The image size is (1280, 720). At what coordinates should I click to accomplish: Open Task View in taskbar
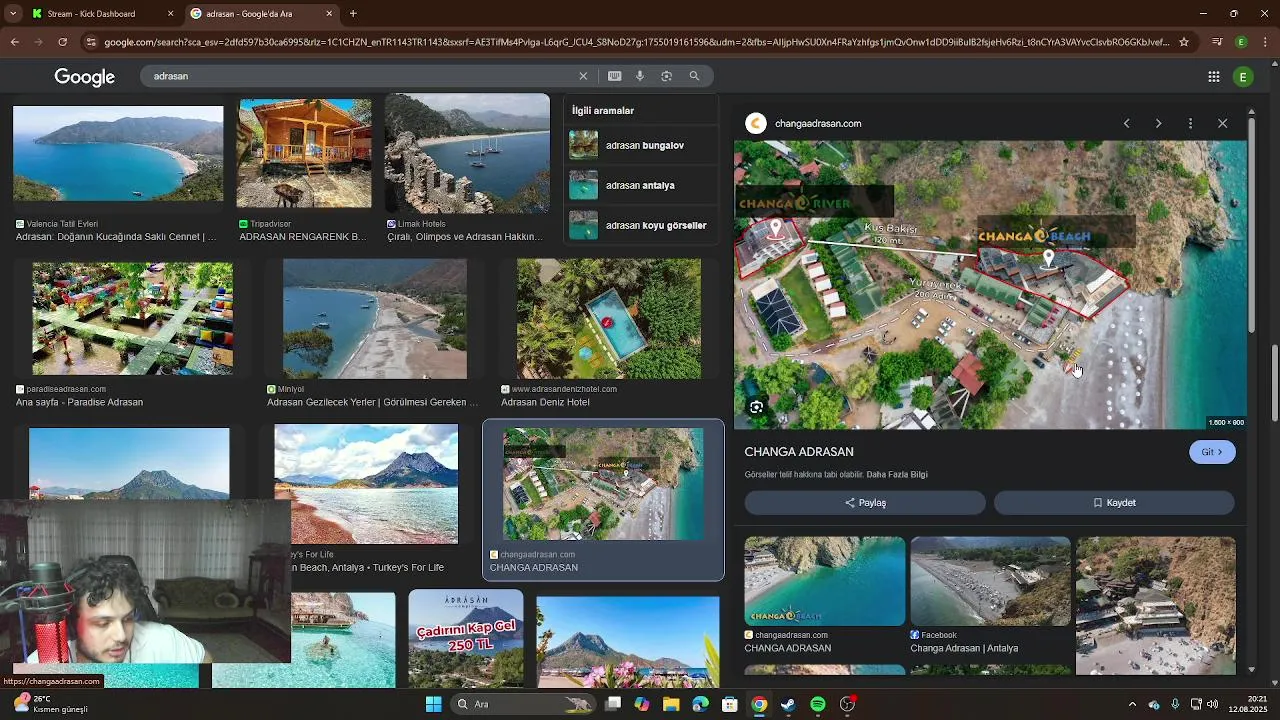(613, 704)
